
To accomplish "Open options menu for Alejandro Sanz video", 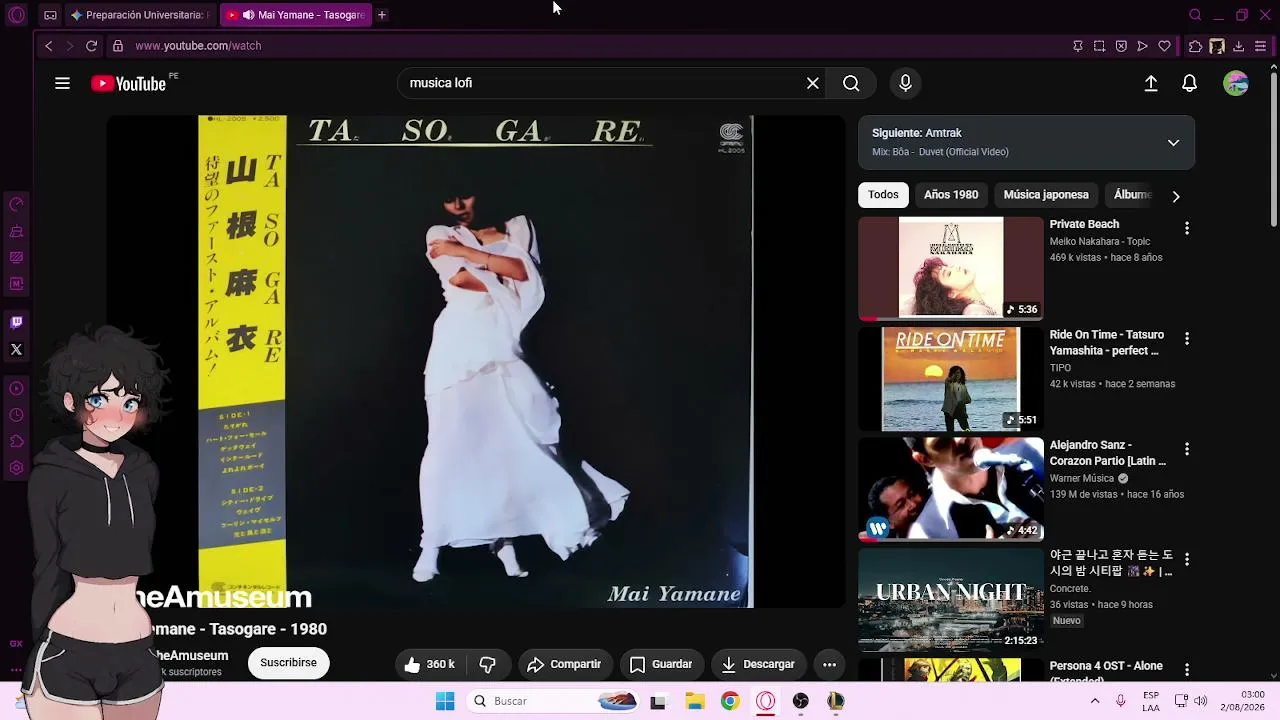I will [1187, 450].
